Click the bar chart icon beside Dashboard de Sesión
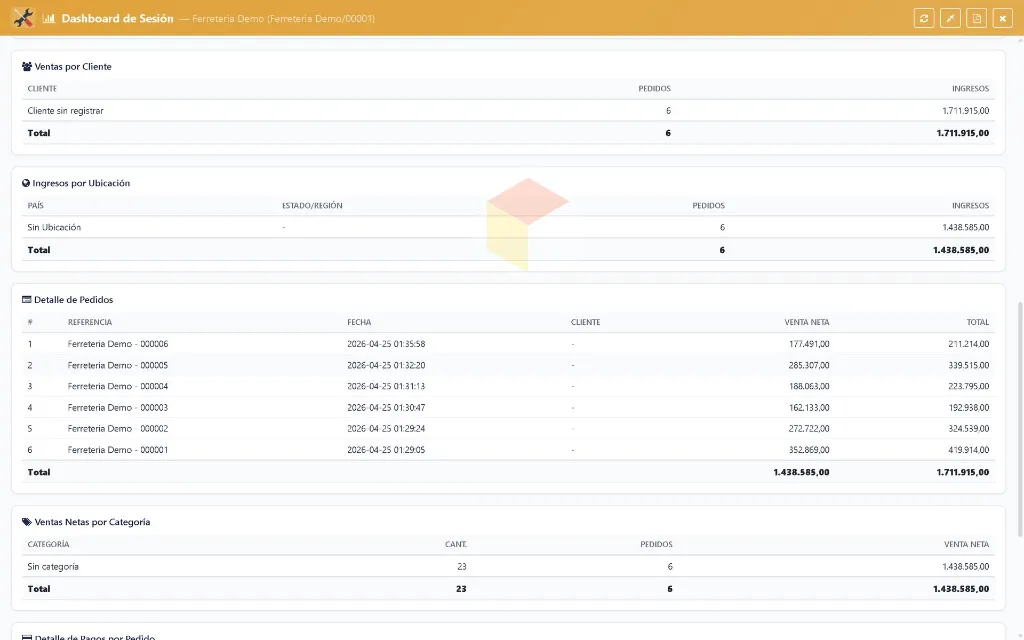1024x640 pixels. (x=48, y=18)
